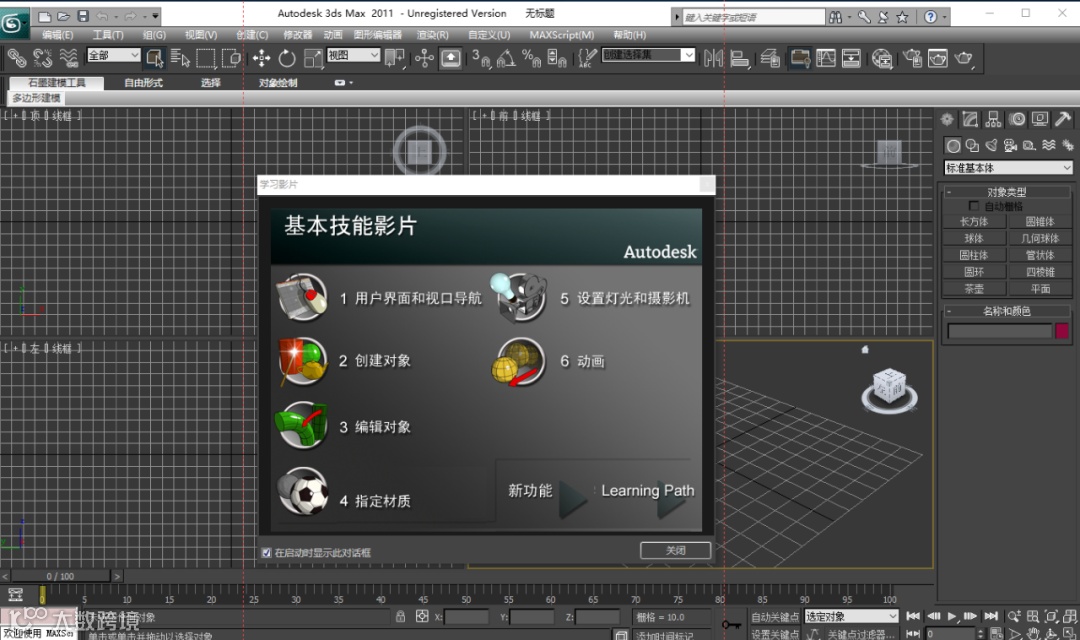Activate Select and Rotate tool

click(287, 59)
